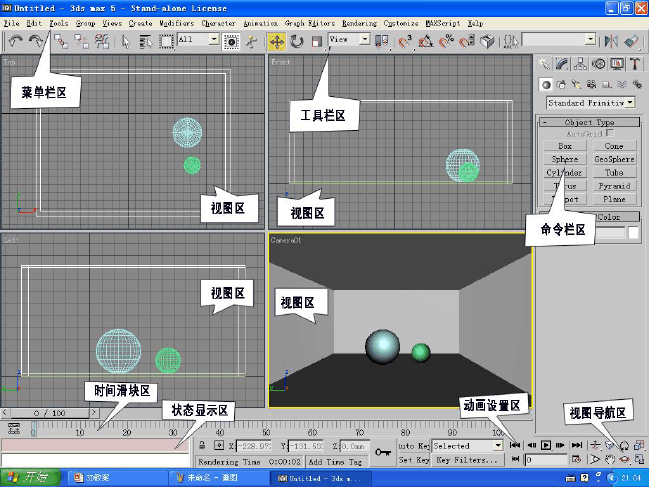Viewport: 649px width, 487px height.
Task: Select the Rotate transform tool
Action: [x=297, y=41]
